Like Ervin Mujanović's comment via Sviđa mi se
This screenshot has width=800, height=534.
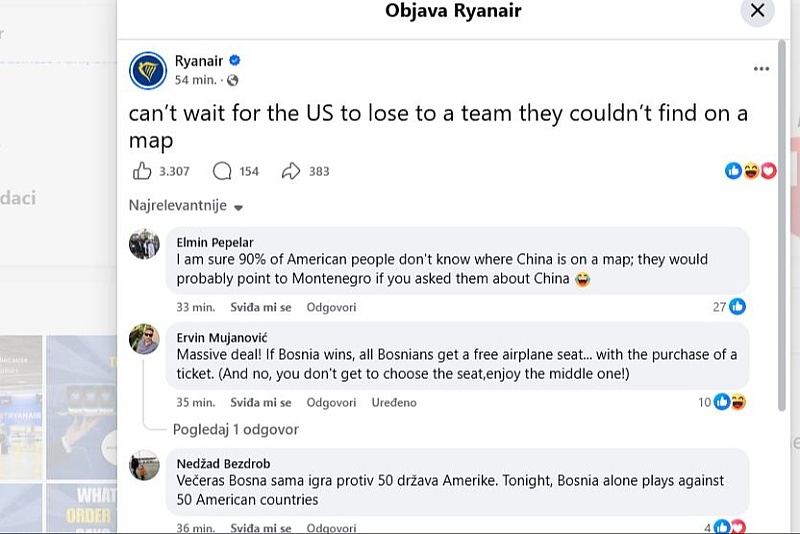261,402
